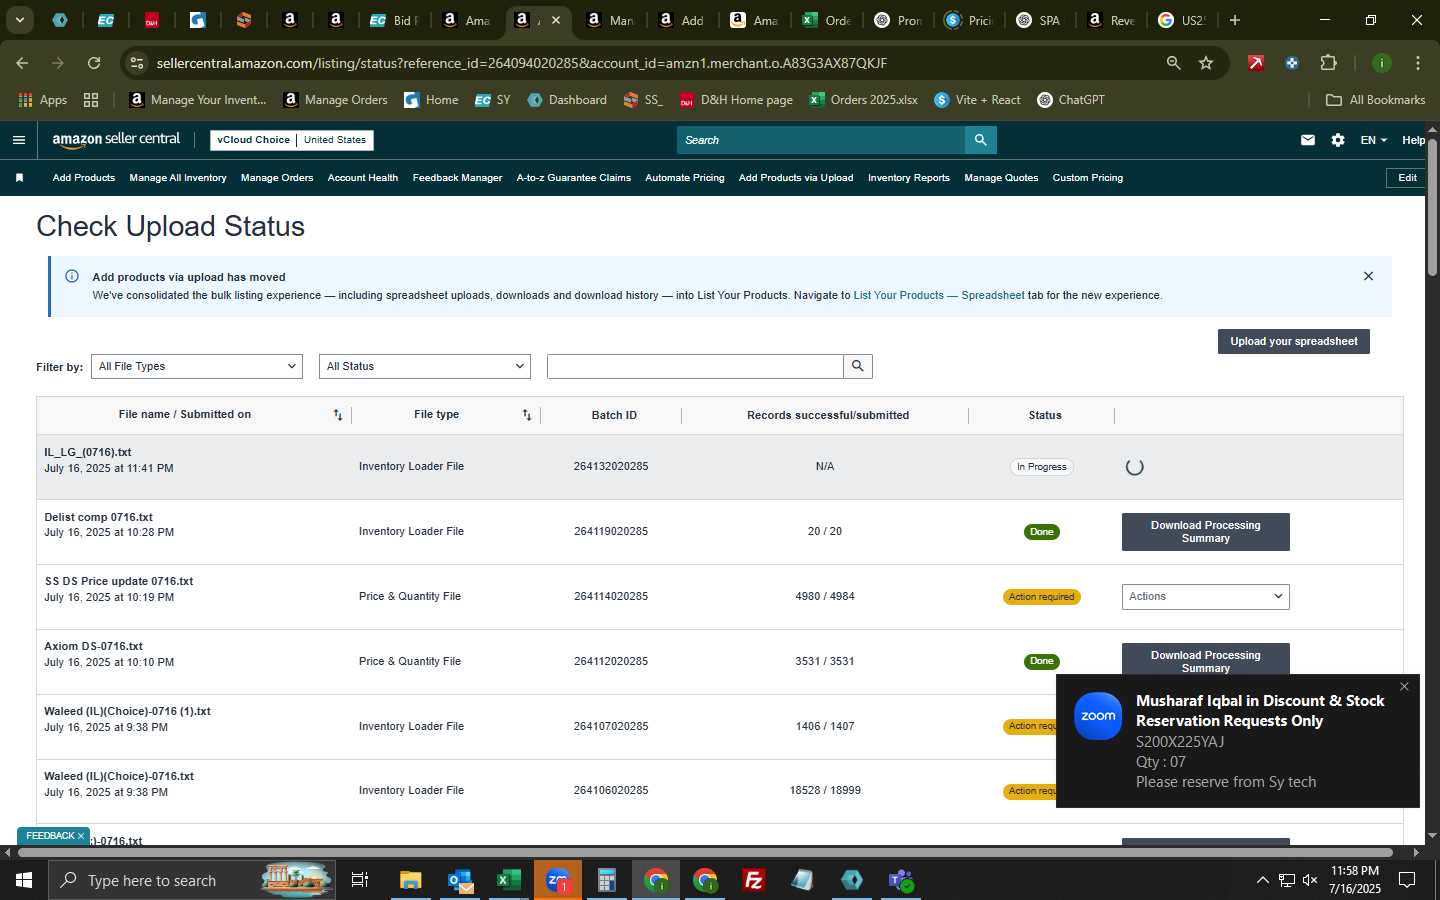Click the browser back arrow
The height and width of the screenshot is (900, 1440).
point(22,63)
